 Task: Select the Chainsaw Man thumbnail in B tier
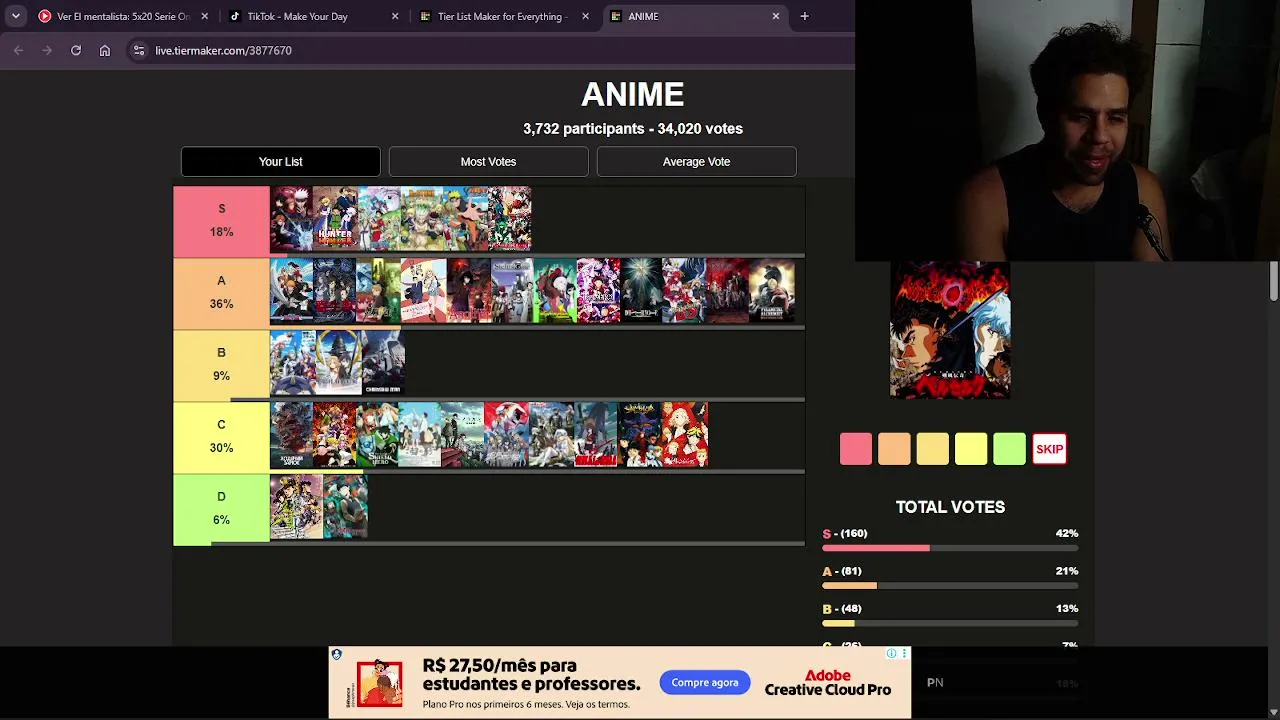[383, 362]
